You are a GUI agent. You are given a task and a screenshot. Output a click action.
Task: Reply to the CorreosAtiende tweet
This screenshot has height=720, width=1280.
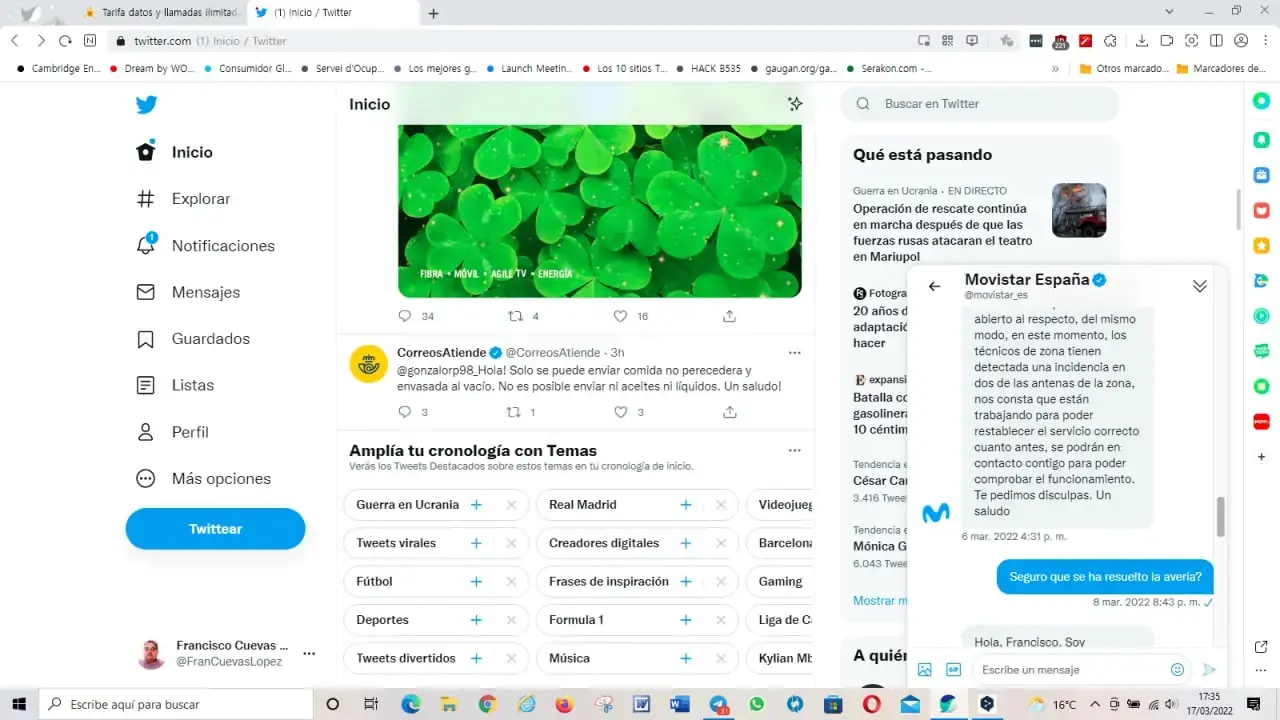pos(405,412)
